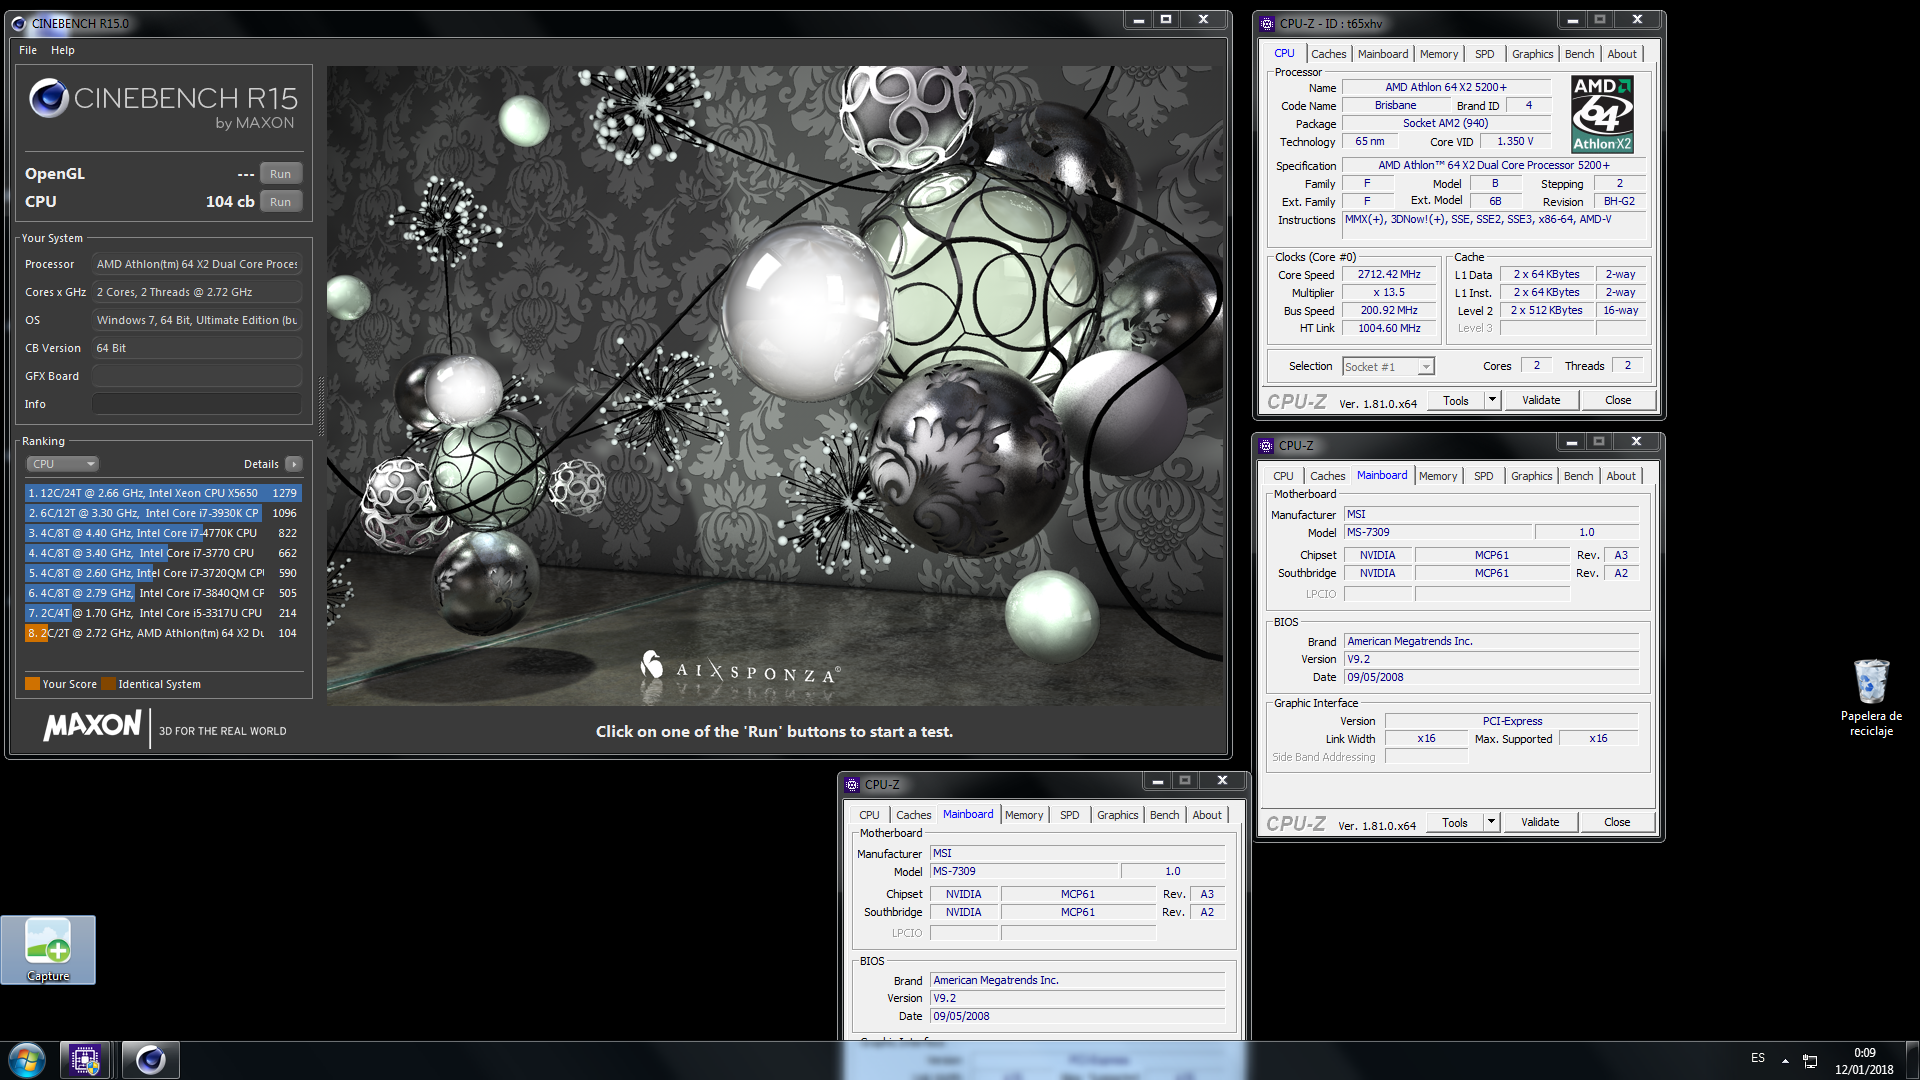Click the AMD Athlon X2 logo

point(1602,114)
